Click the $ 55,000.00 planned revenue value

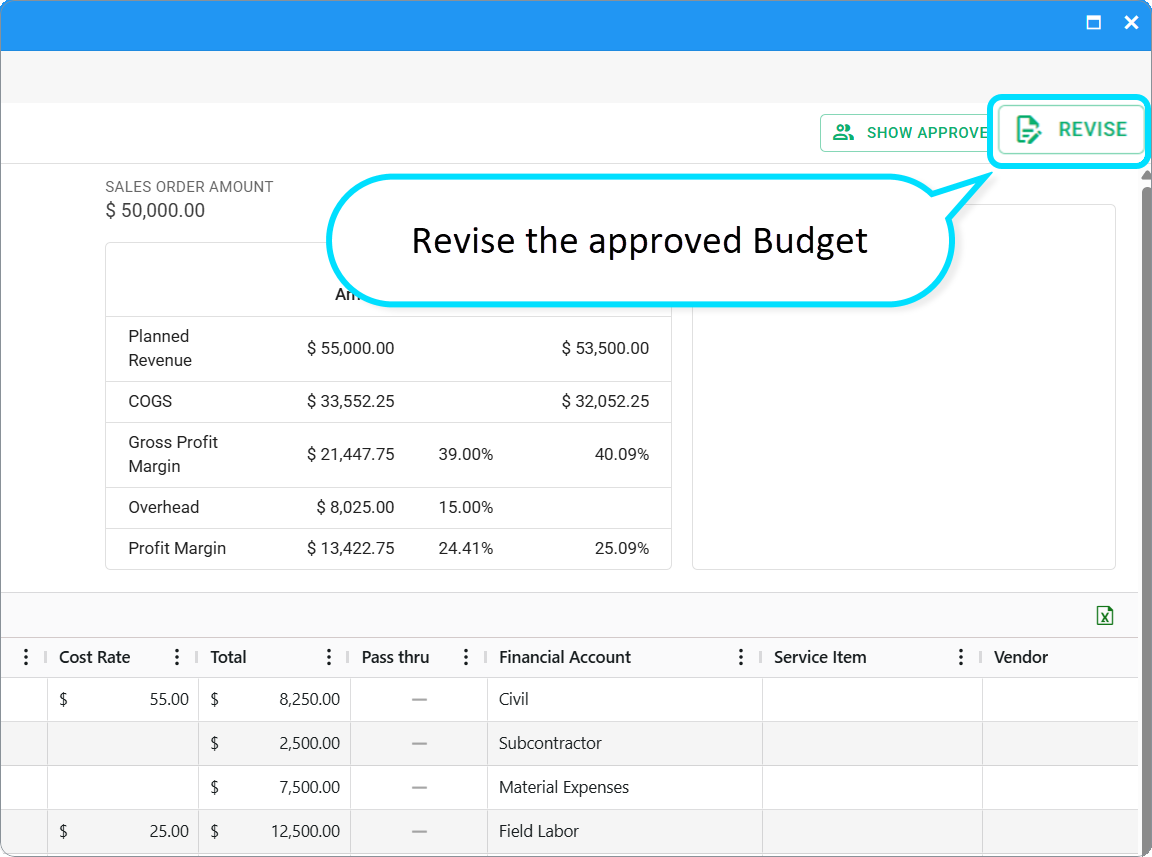click(350, 348)
